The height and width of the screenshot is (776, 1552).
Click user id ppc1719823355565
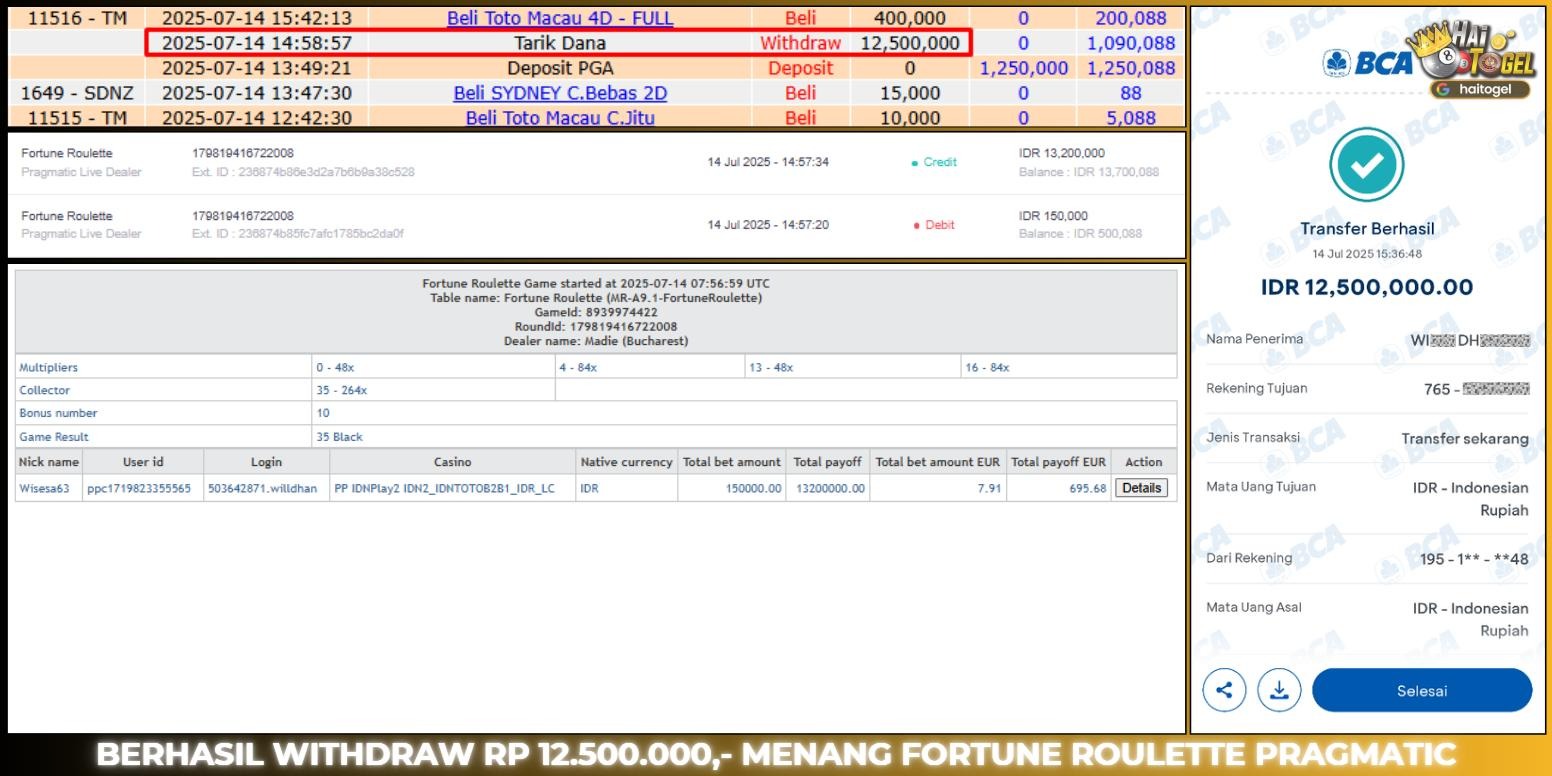pyautogui.click(x=139, y=488)
